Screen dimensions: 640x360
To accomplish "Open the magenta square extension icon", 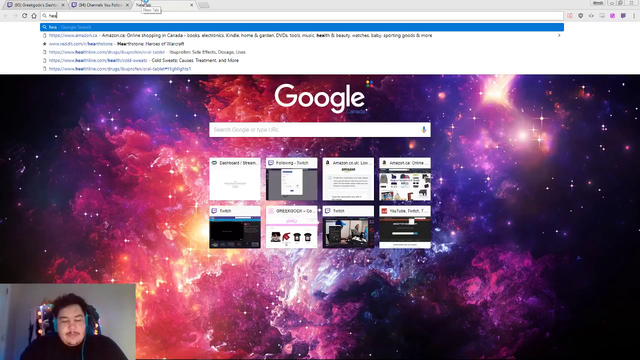I will [612, 16].
